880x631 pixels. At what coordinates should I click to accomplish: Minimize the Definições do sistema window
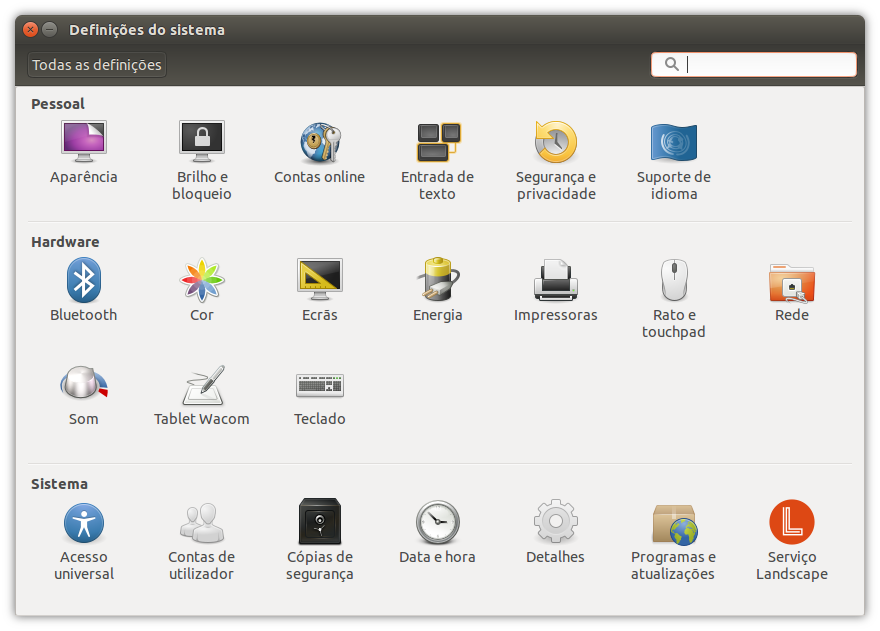(x=50, y=29)
